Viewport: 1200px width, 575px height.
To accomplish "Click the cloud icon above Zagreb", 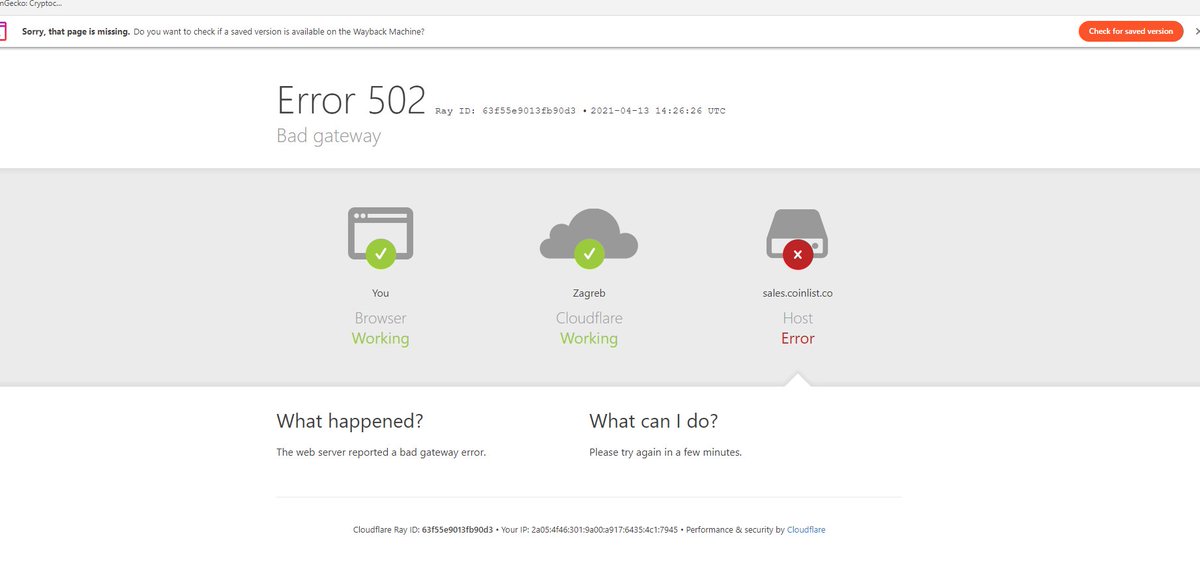I will [x=589, y=238].
